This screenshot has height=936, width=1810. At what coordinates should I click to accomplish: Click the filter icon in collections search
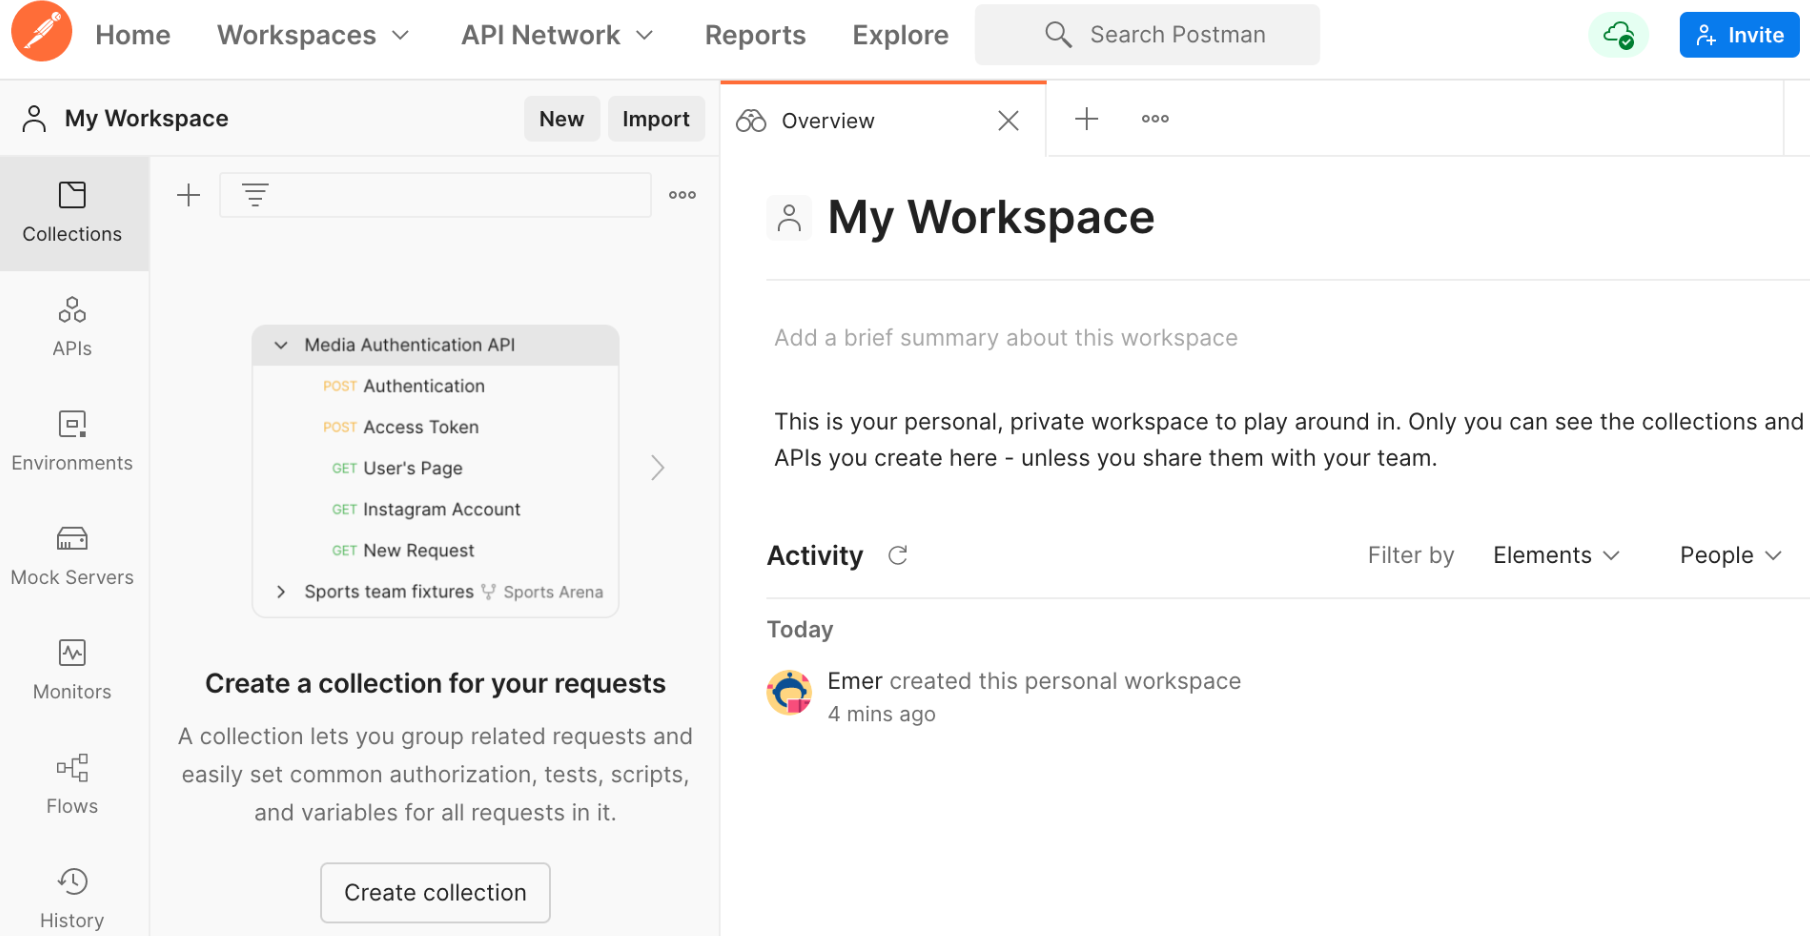click(255, 195)
